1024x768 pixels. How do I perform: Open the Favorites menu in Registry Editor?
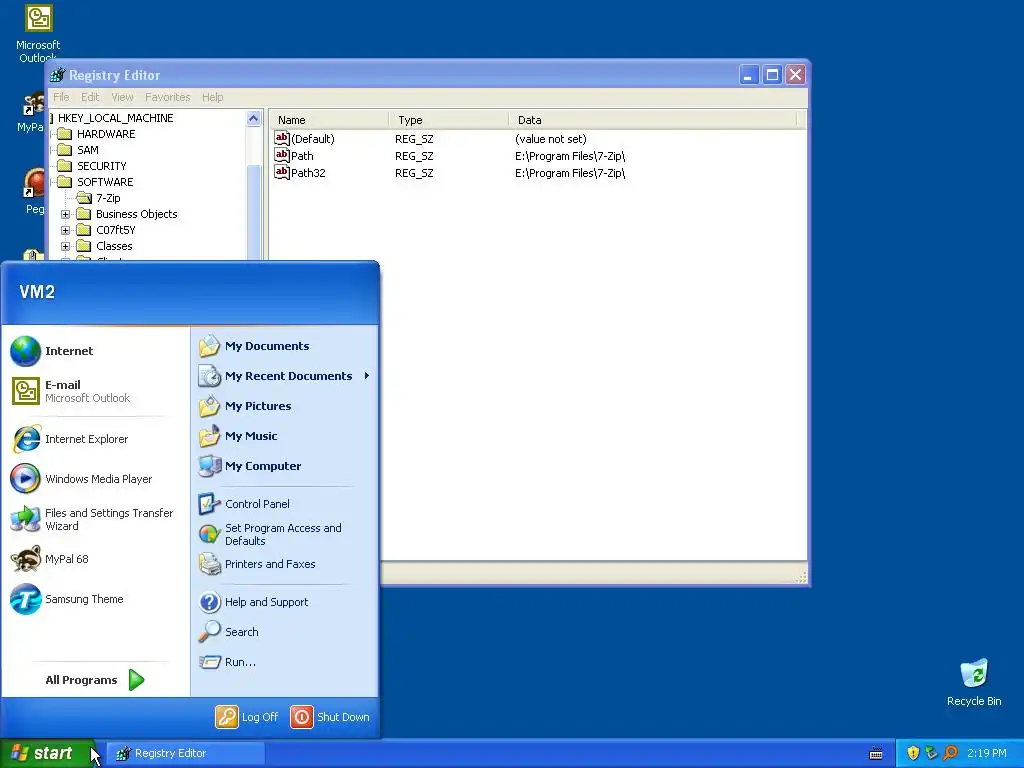click(x=168, y=97)
